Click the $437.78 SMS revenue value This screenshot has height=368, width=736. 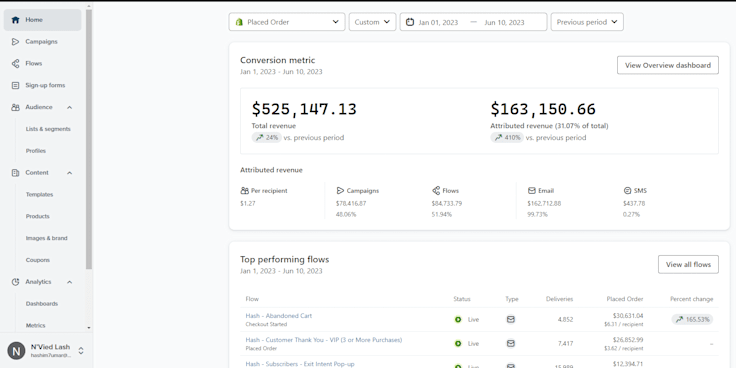pos(634,204)
